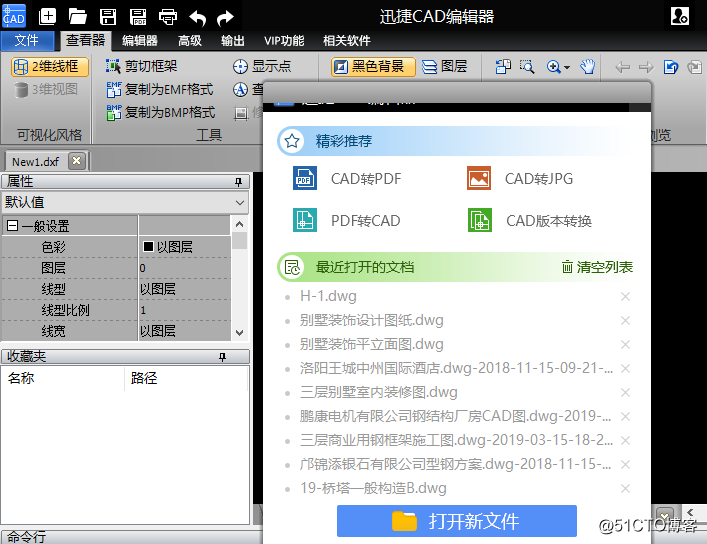Open the CAD转PDF converter

click(x=347, y=178)
